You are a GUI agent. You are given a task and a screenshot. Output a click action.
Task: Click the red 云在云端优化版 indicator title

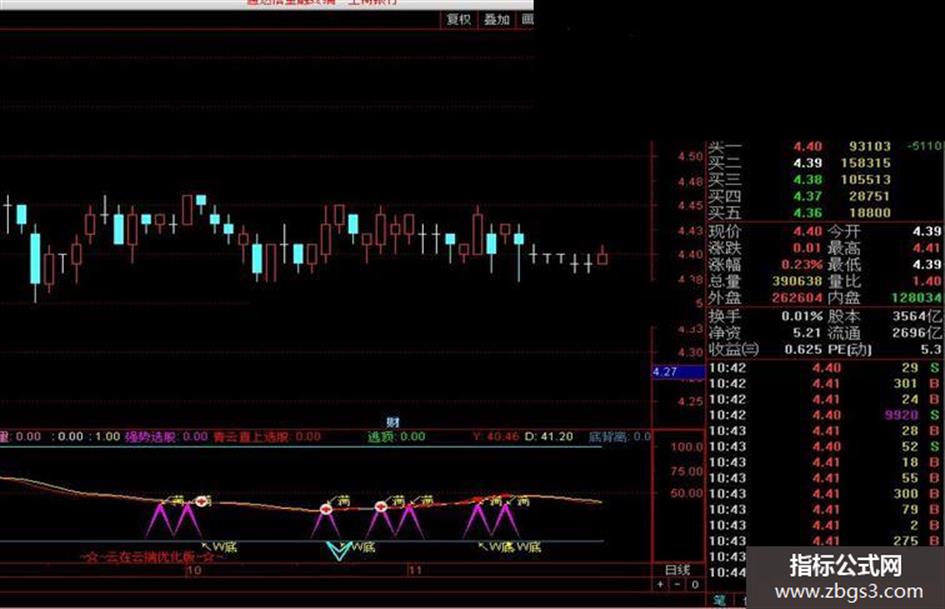(152, 557)
